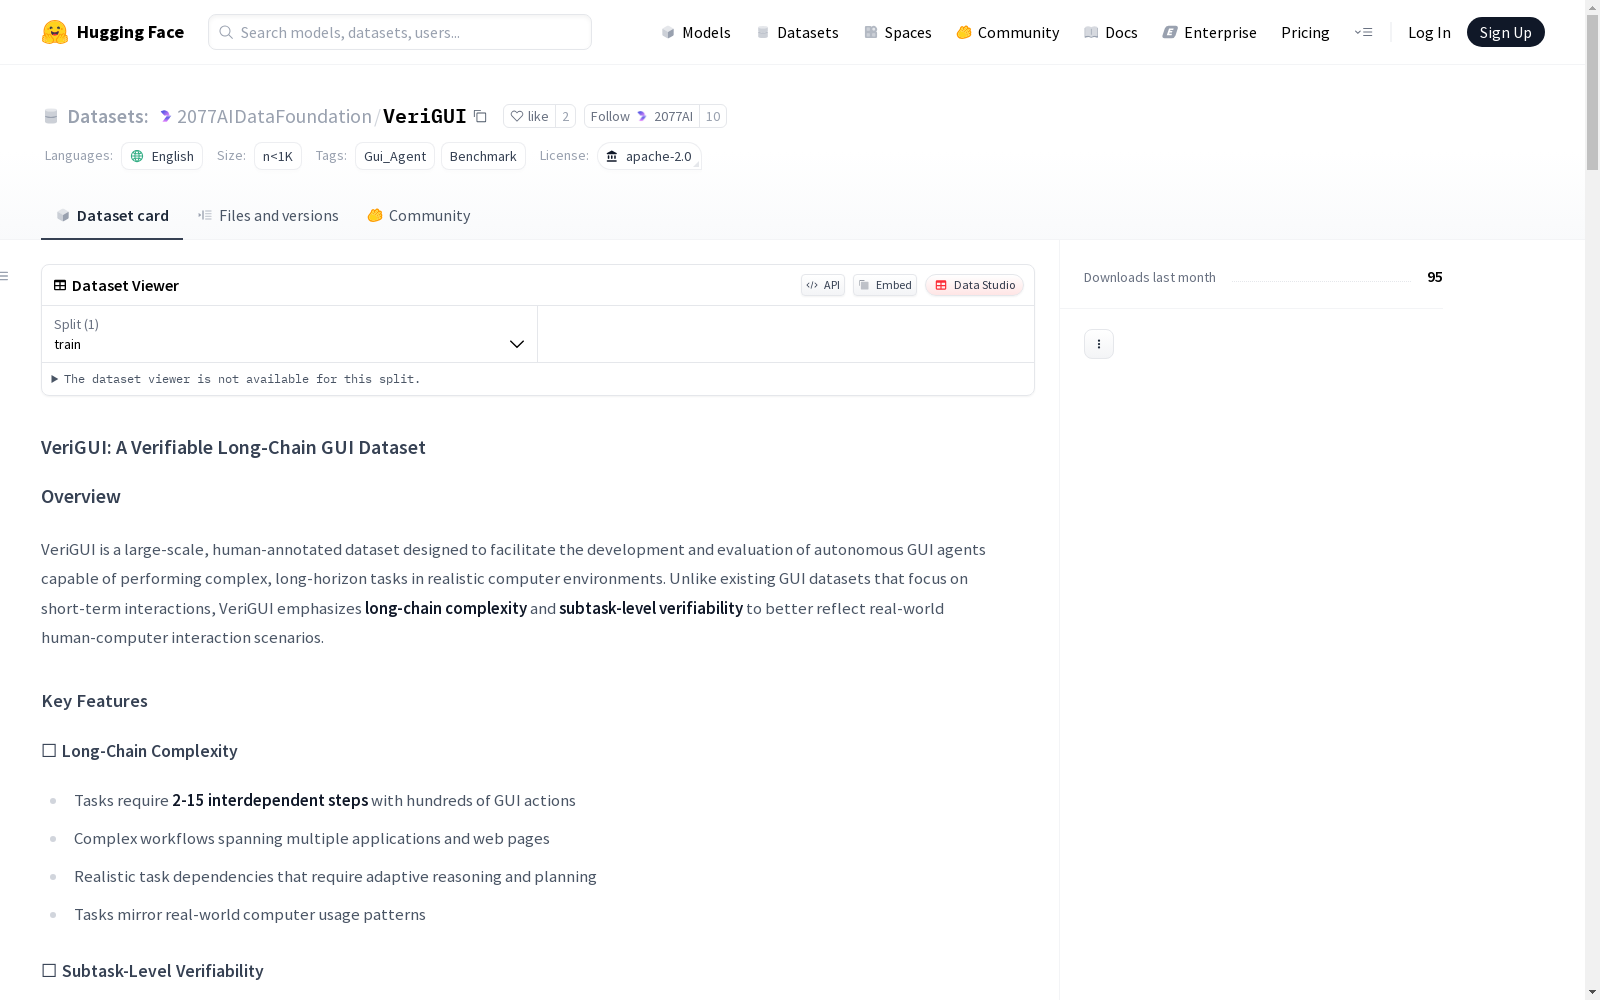Screen dimensions: 1600x1000
Task: Click the Dataset Viewer heading
Action: tap(125, 286)
